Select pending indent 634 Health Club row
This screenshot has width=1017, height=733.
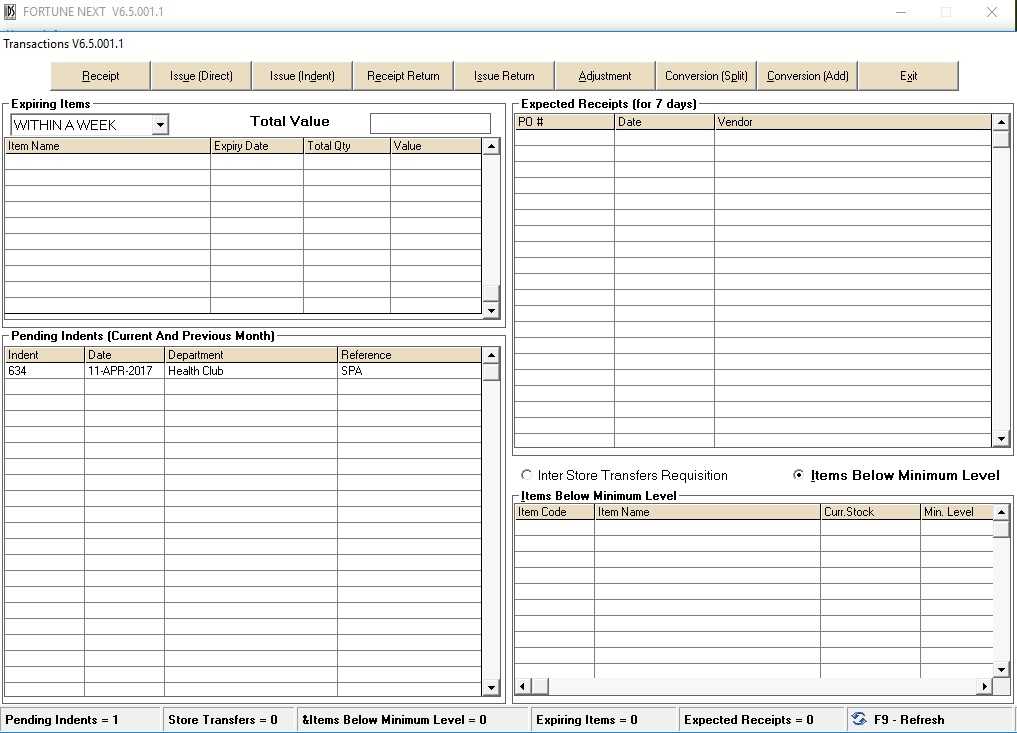[200, 371]
